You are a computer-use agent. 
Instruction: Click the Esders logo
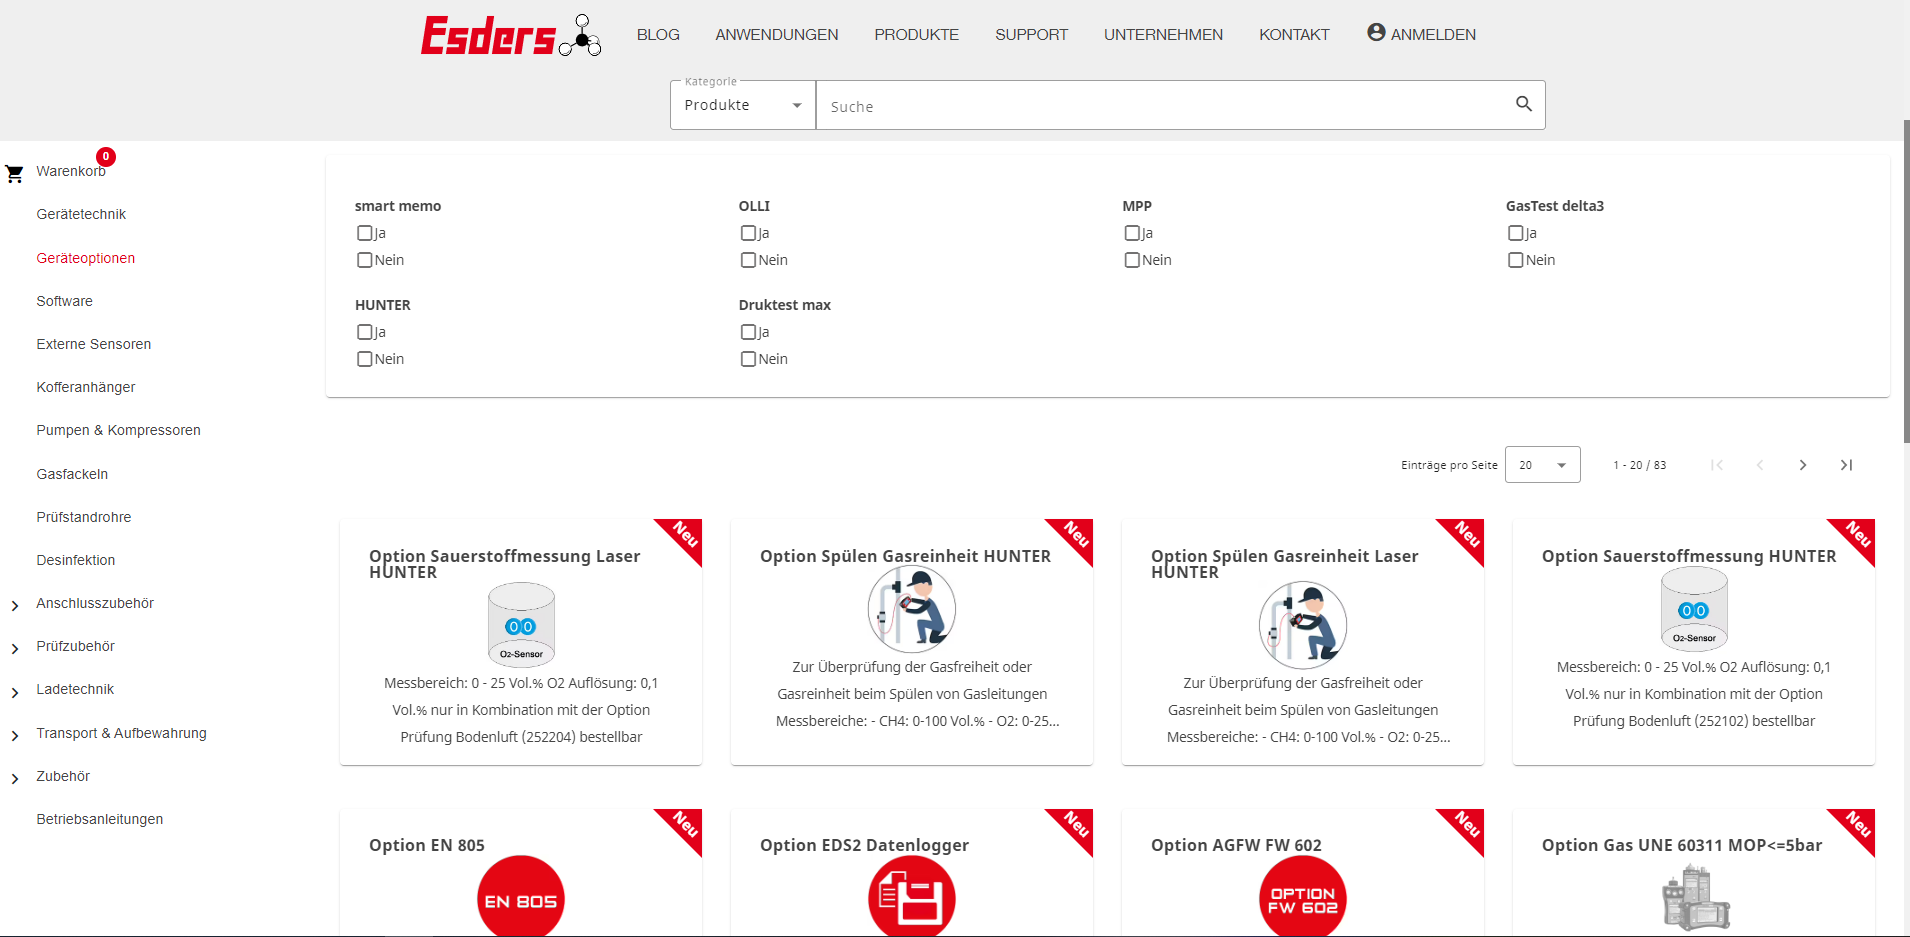[510, 34]
